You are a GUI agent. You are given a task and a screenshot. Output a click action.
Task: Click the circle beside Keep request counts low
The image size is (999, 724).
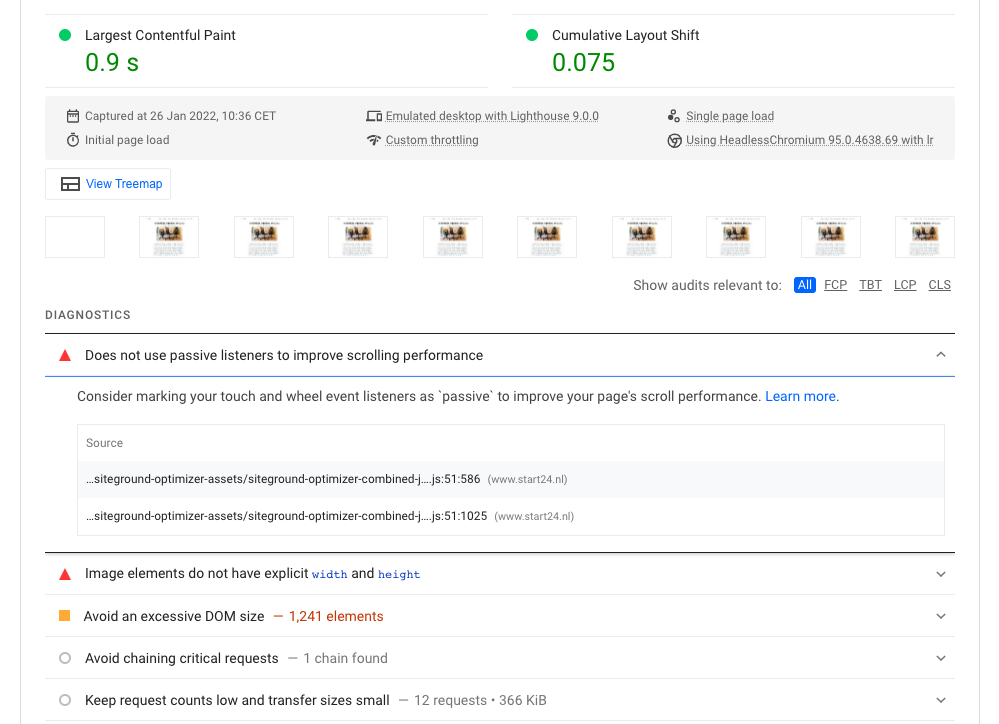[65, 700]
